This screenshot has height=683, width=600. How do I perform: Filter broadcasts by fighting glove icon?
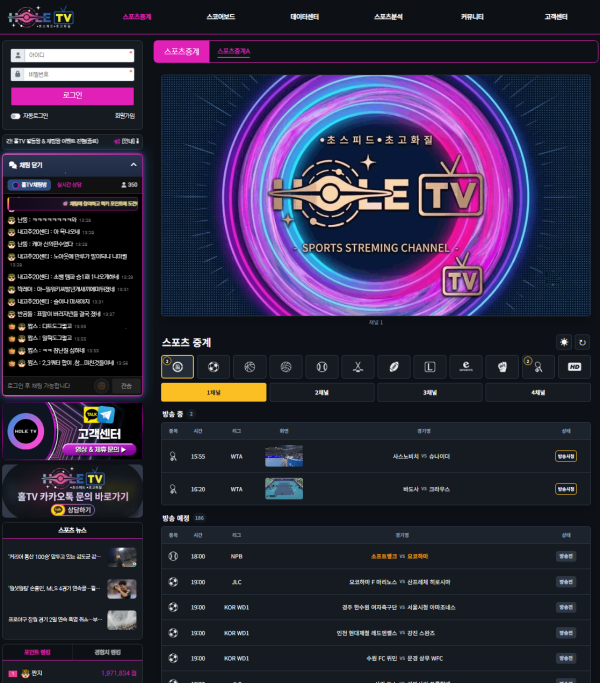pos(502,367)
